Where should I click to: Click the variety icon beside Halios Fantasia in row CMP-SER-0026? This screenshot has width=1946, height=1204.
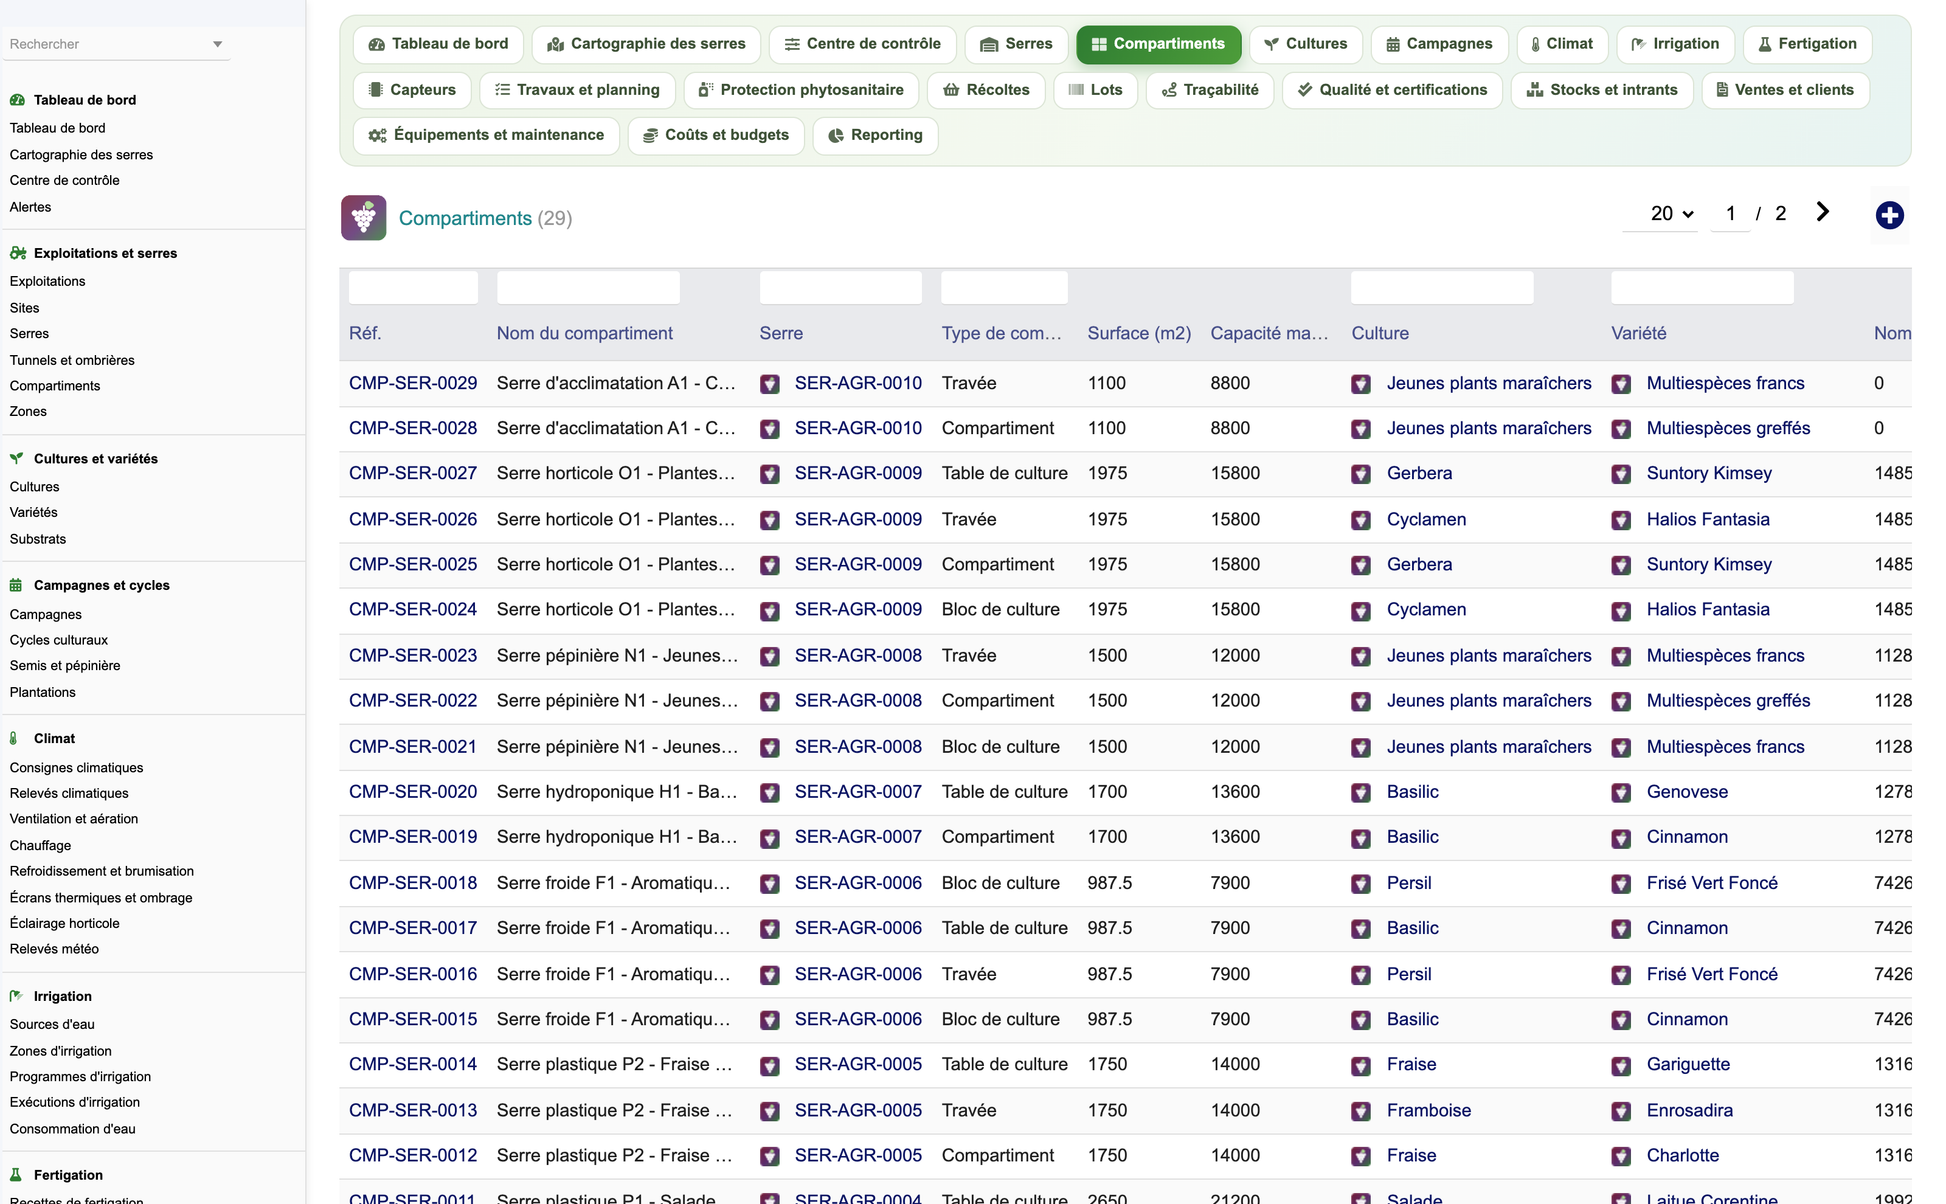click(1621, 520)
